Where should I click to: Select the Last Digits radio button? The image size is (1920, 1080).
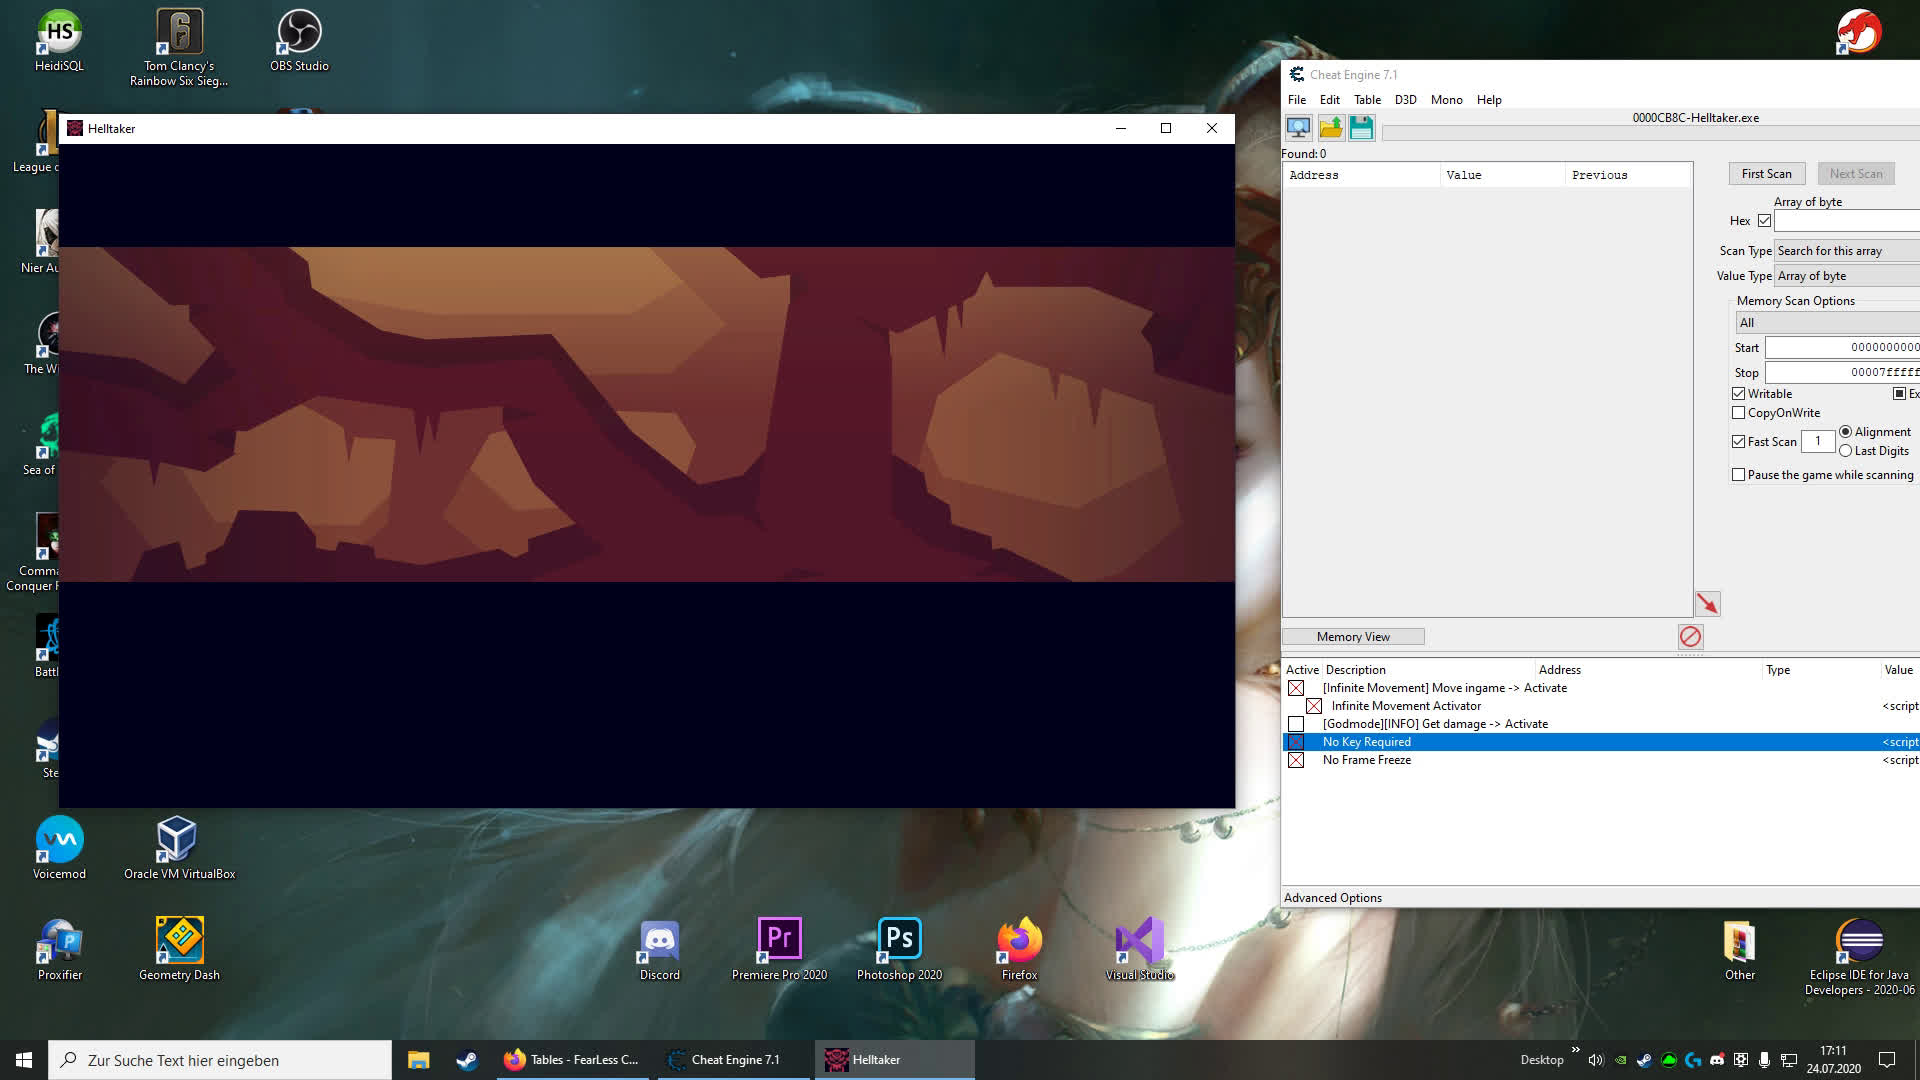[1846, 451]
